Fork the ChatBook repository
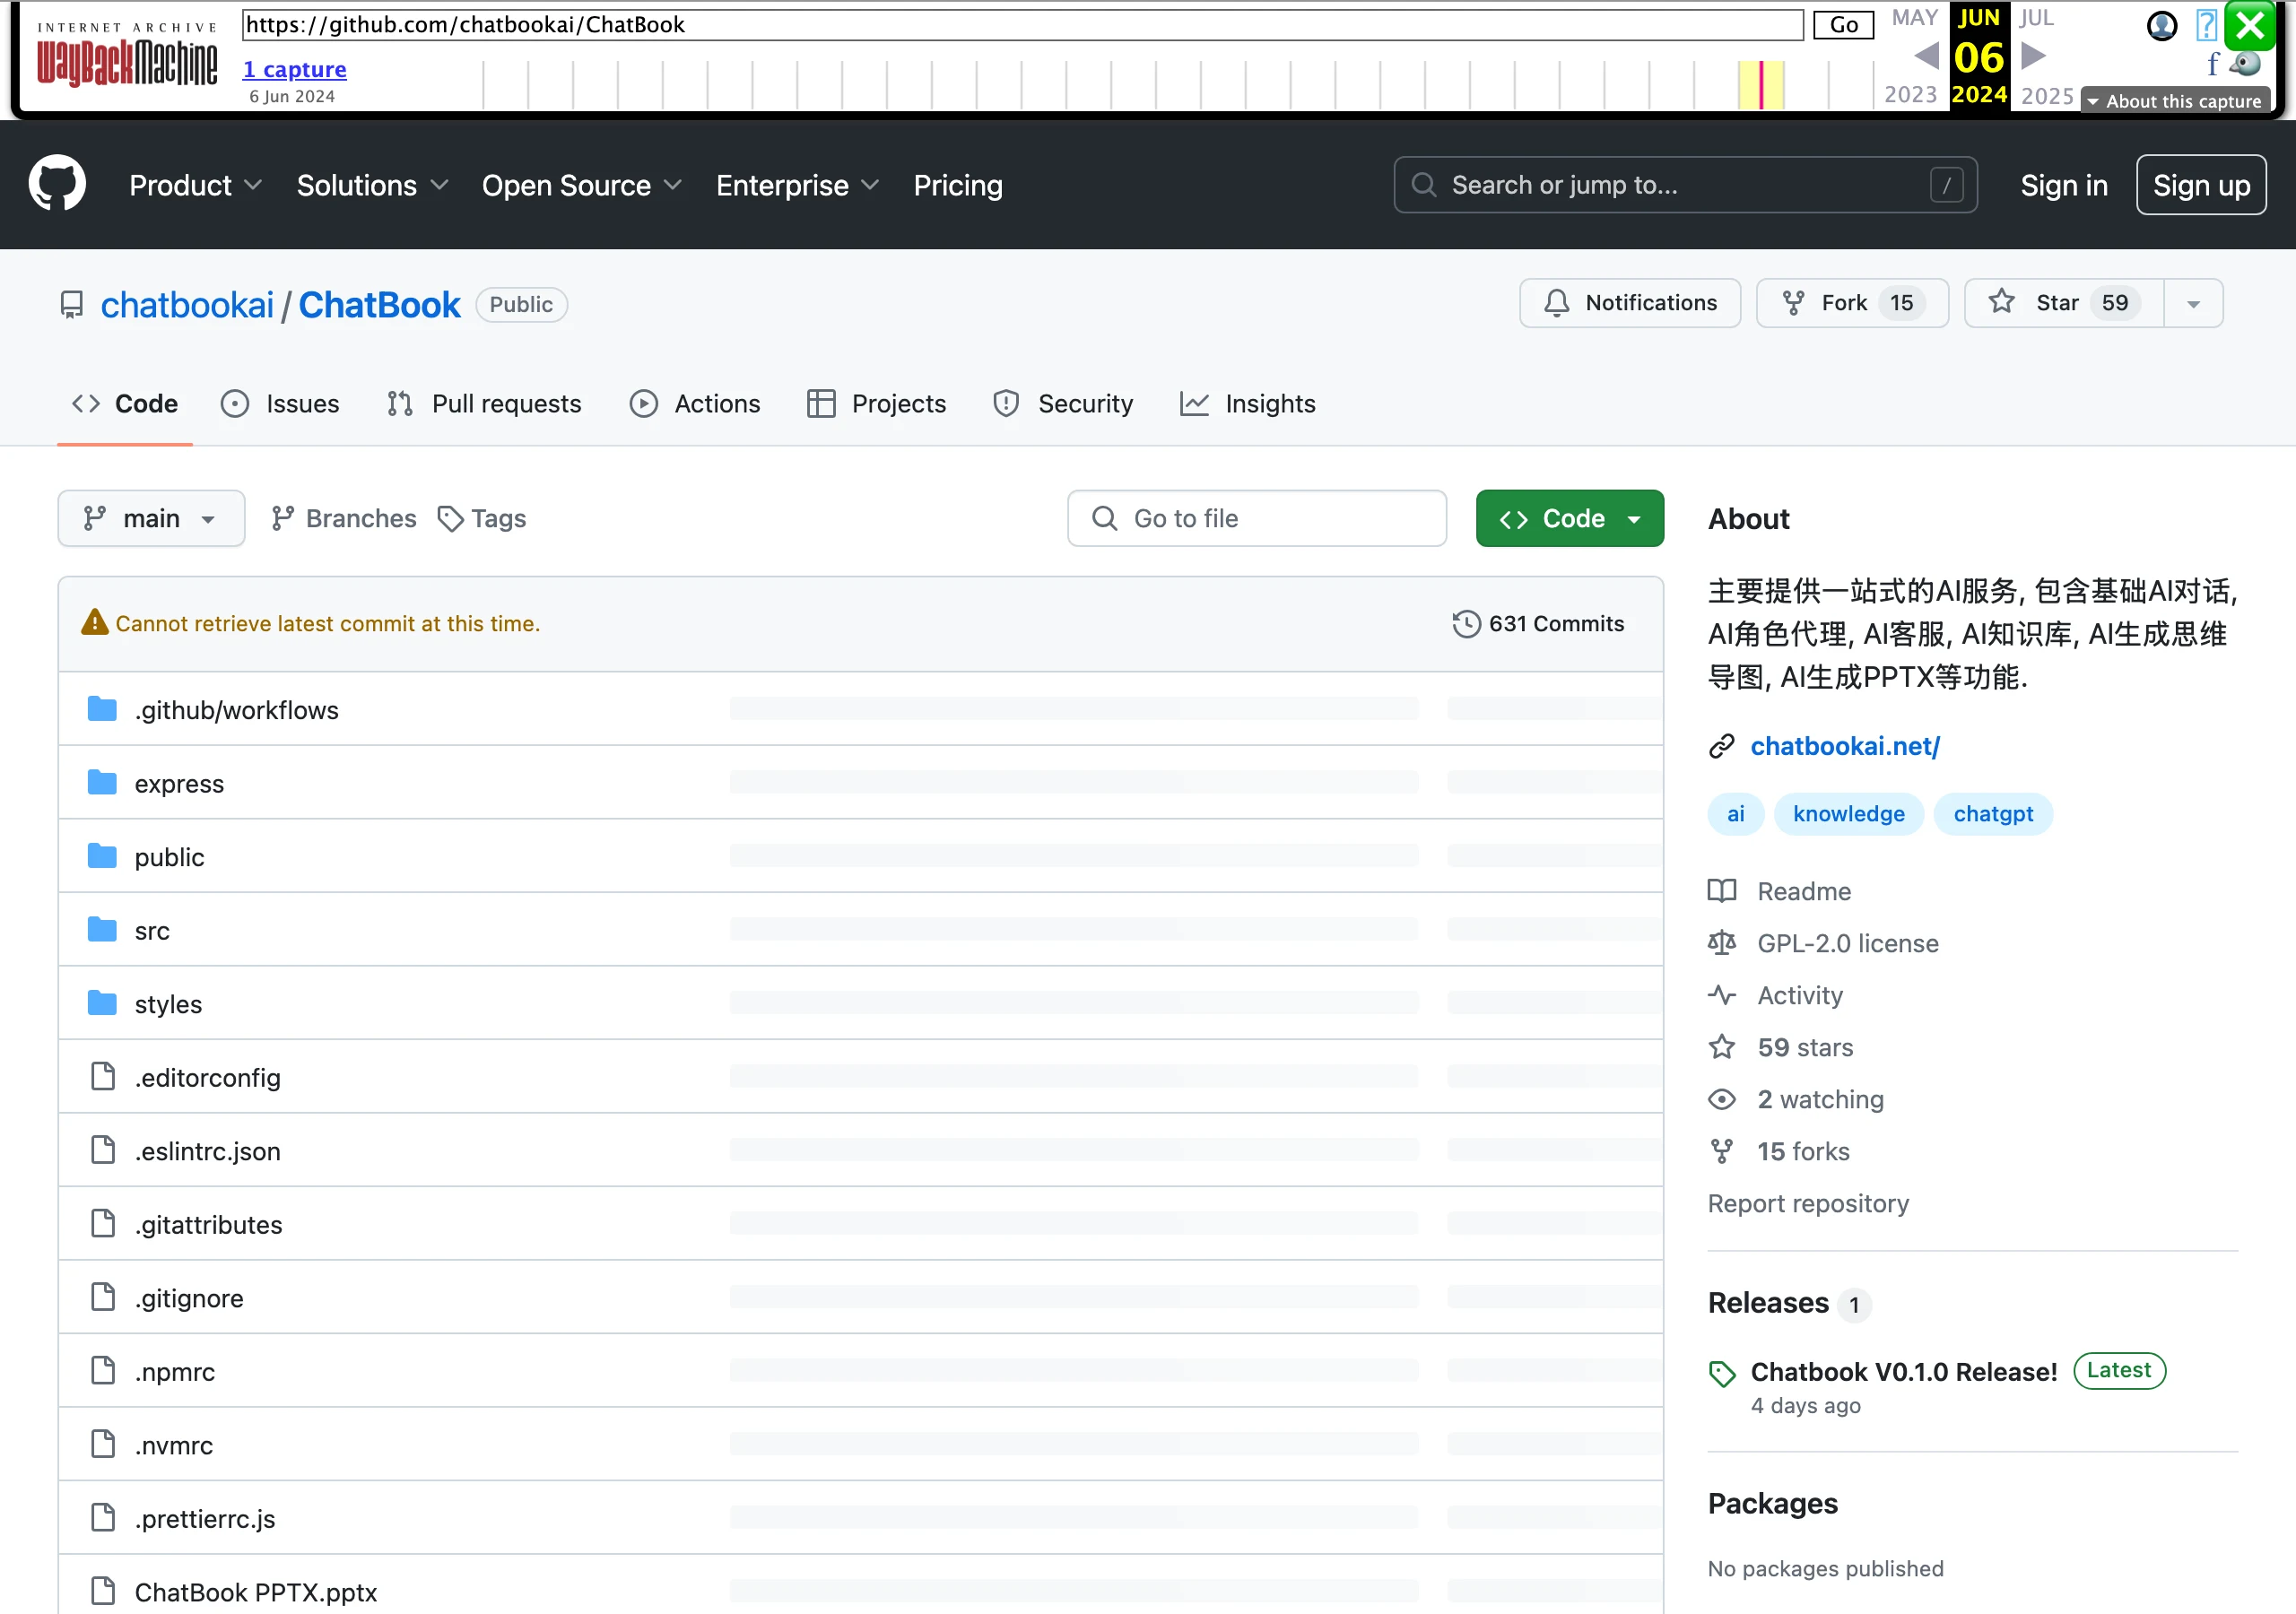Screen dimensions: 2296x1614 click(1852, 303)
